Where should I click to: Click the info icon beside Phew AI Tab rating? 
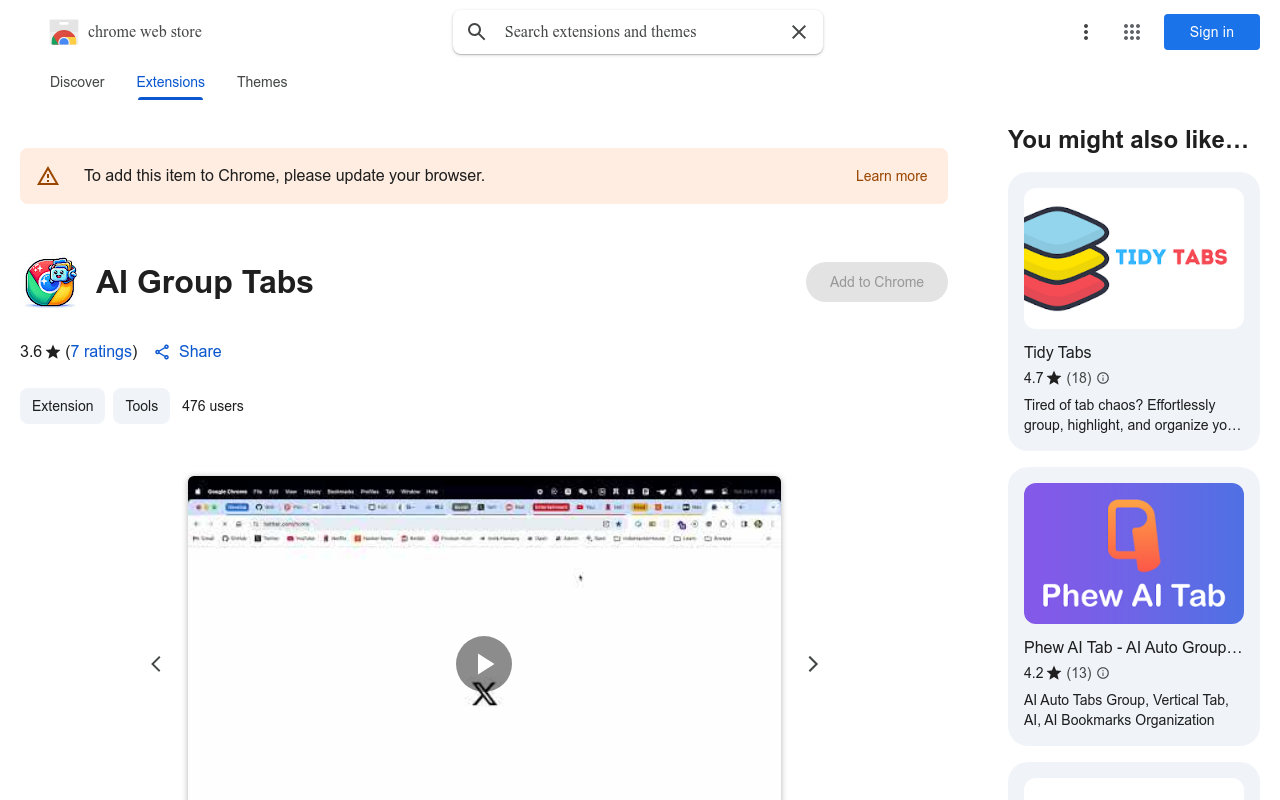[x=1102, y=673]
